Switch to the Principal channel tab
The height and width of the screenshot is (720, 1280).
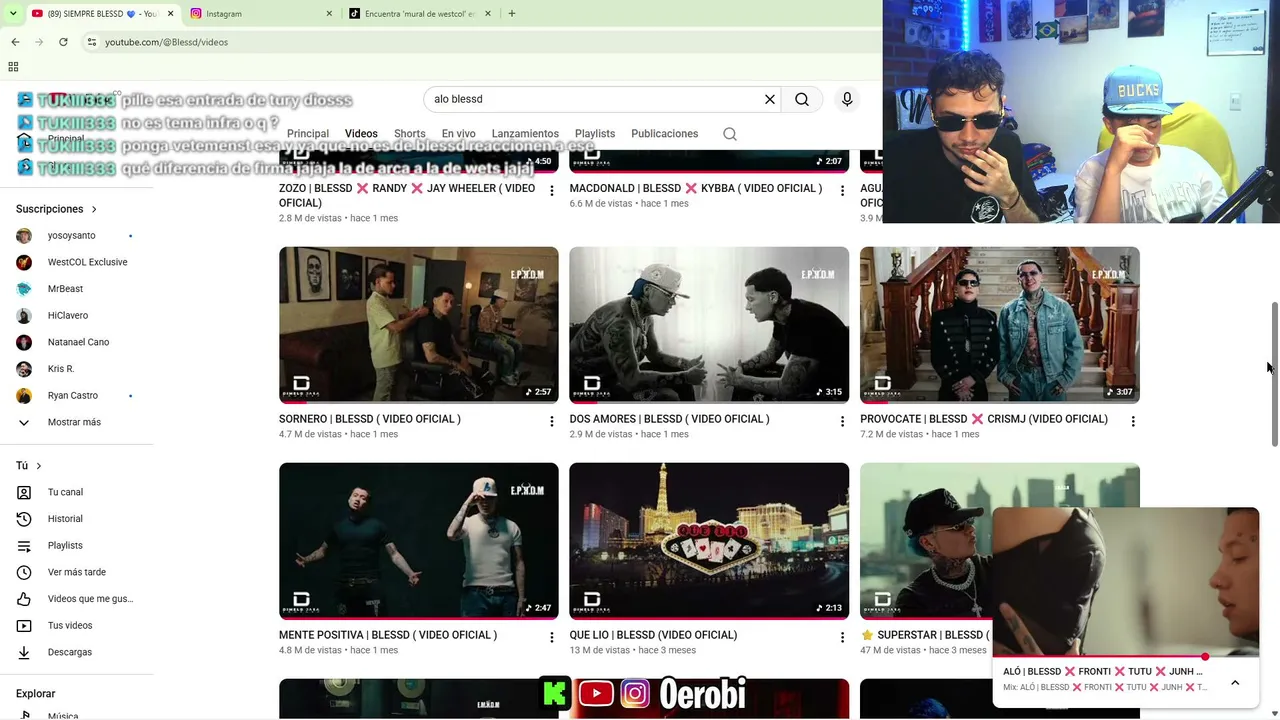(308, 134)
